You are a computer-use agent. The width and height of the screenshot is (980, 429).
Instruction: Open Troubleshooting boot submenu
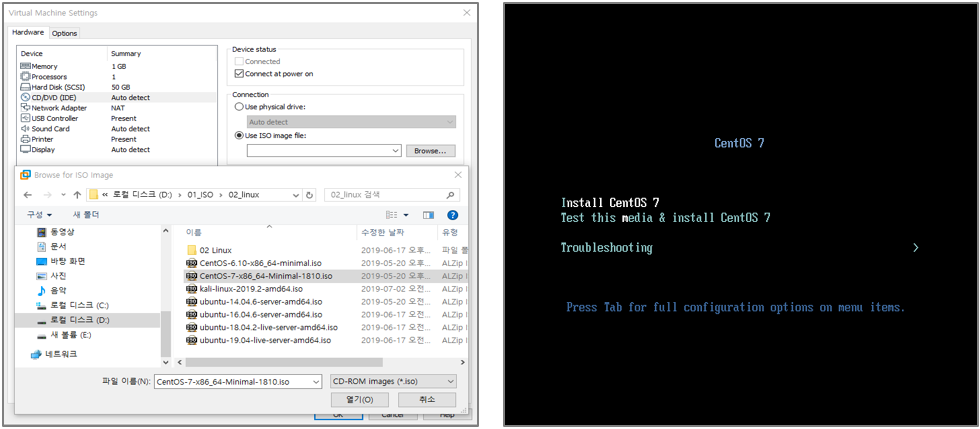pos(606,248)
